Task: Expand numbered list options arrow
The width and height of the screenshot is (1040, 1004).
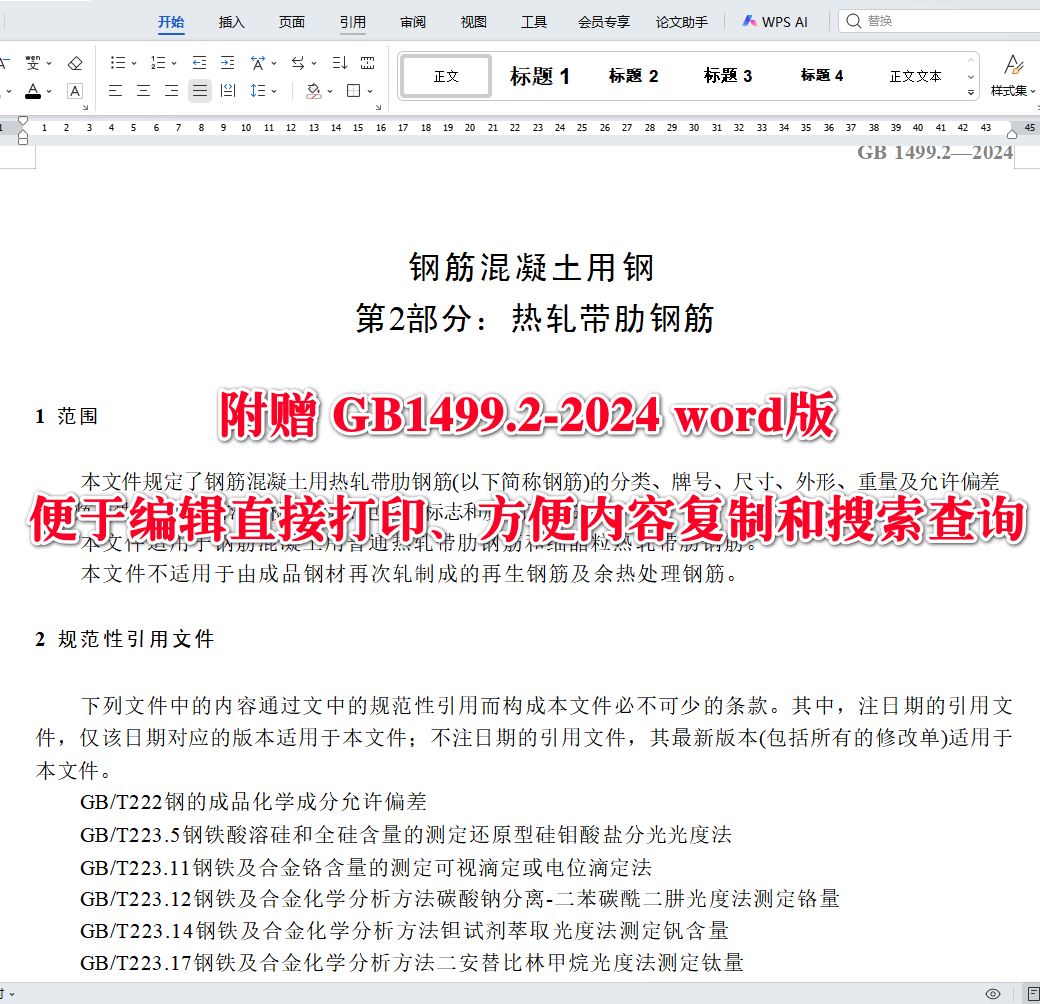Action: point(174,64)
